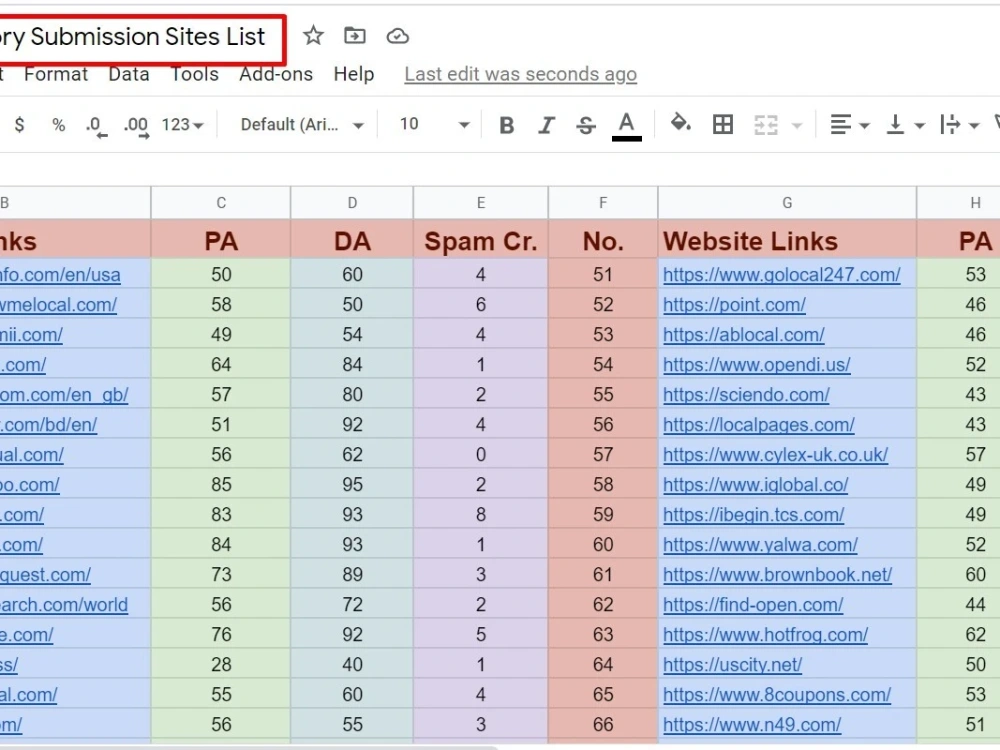Screen dimensions: 1000x750
Task: Select column D header
Action: 352,203
